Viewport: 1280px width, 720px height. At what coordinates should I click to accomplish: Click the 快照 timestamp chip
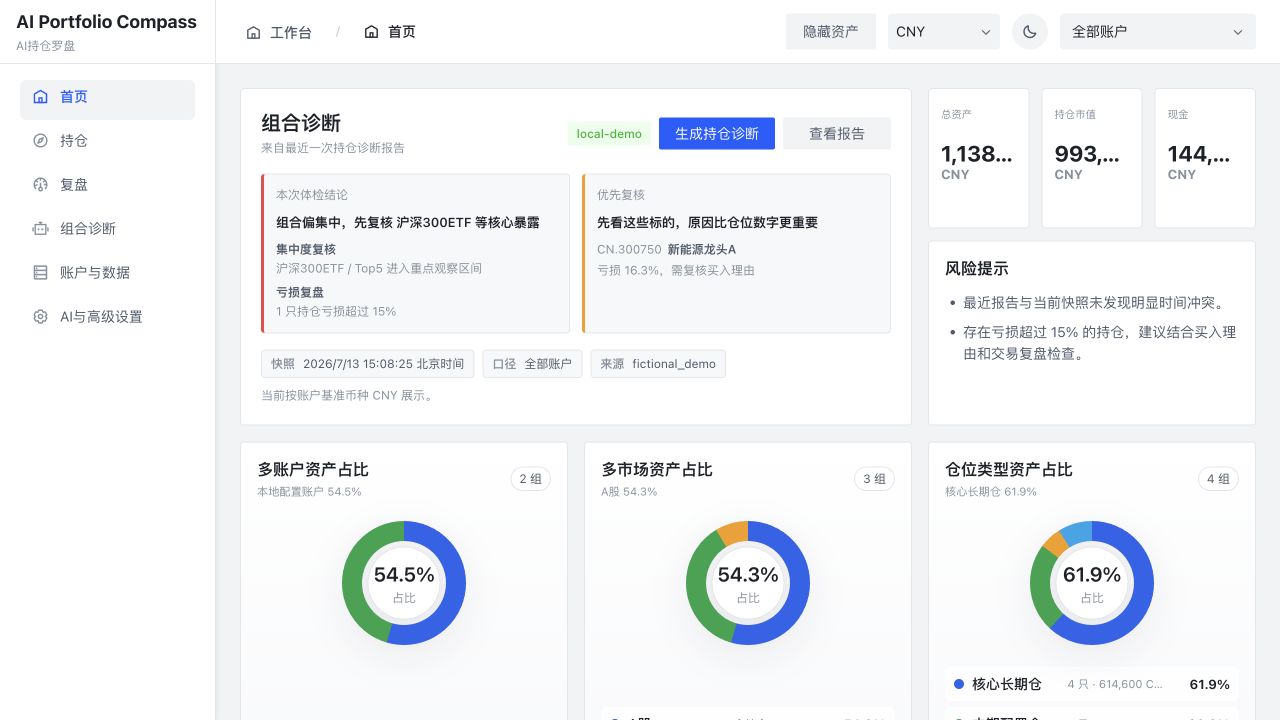pos(368,364)
